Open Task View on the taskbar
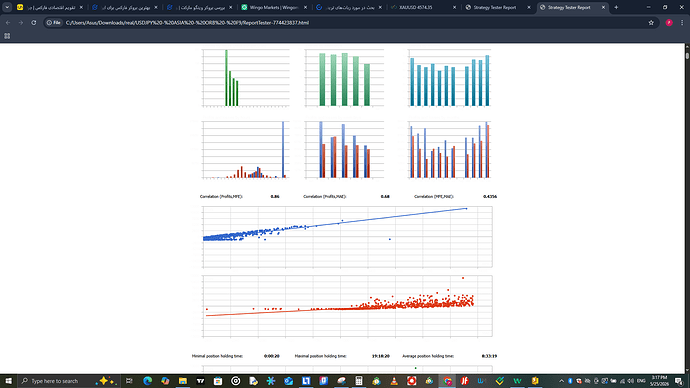This screenshot has width=690, height=388. [129, 381]
